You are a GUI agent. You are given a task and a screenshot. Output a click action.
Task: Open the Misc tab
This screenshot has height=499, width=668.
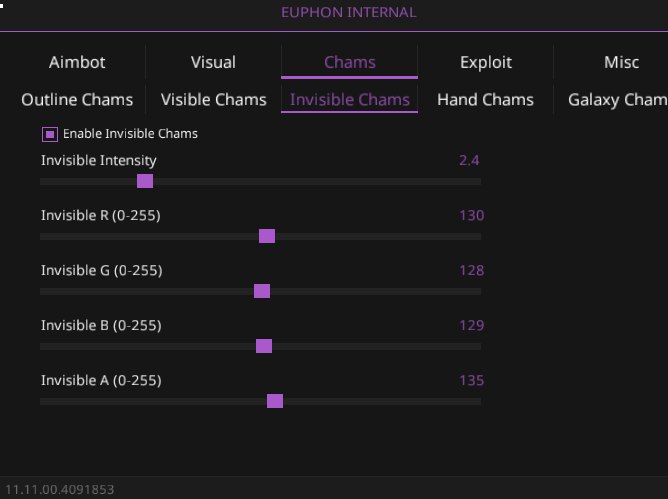coord(621,62)
